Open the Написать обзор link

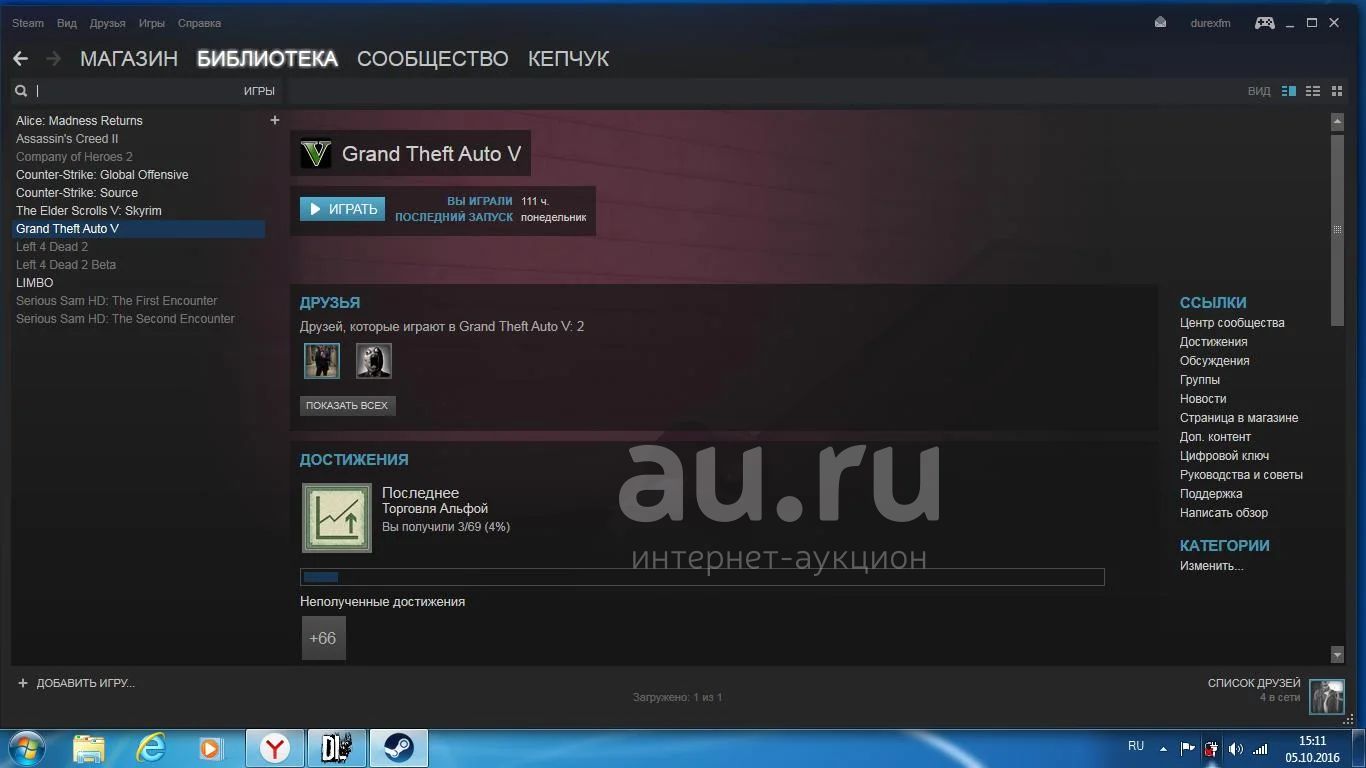[1224, 513]
